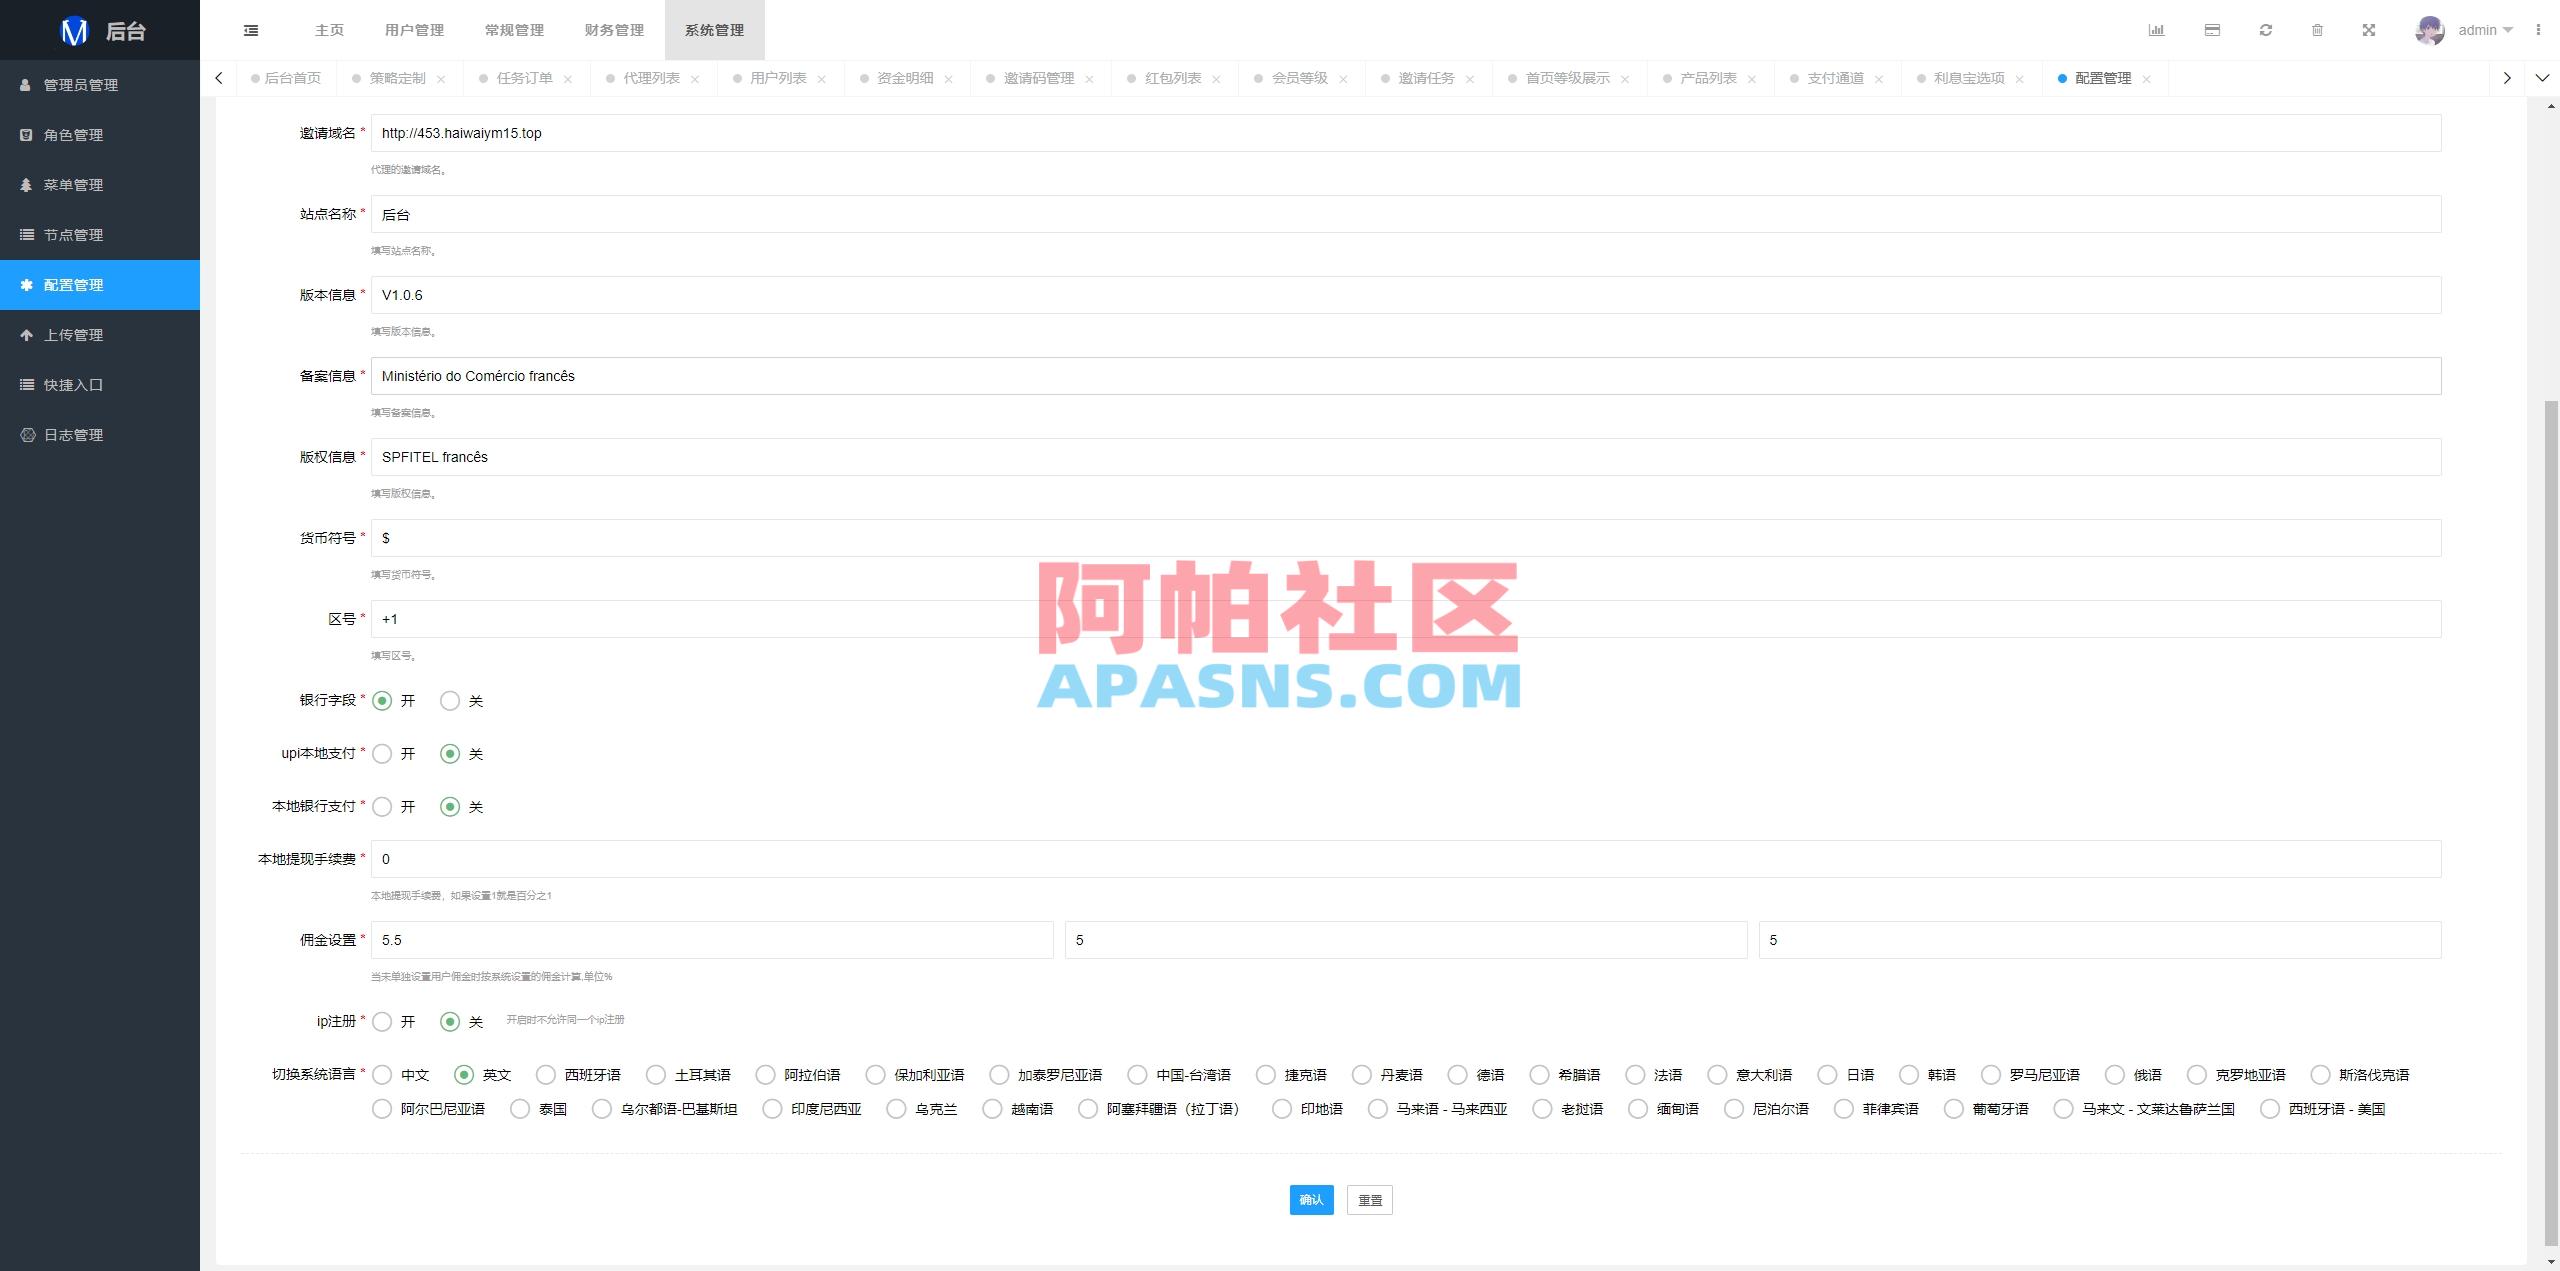Image resolution: width=2560 pixels, height=1271 pixels.
Task: Click the 确认 confirm button
Action: (x=1310, y=1199)
